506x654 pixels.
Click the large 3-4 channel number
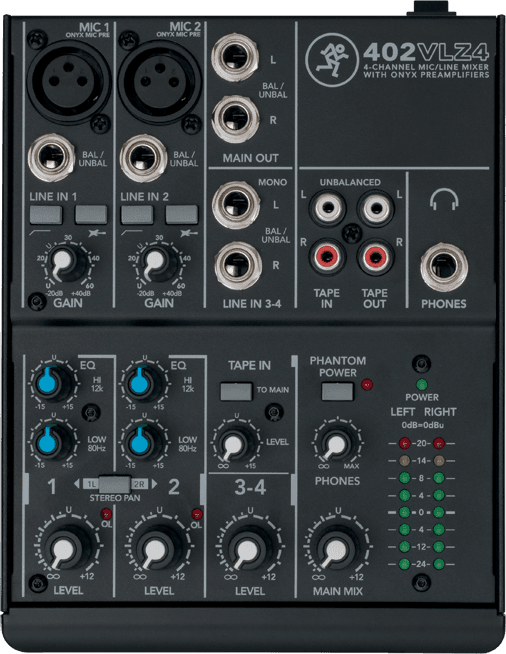pyautogui.click(x=250, y=487)
